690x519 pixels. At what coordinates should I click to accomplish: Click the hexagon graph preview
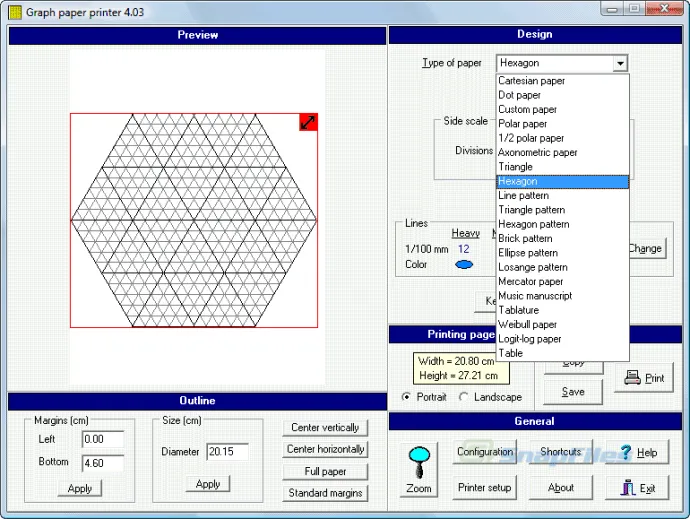(x=194, y=220)
